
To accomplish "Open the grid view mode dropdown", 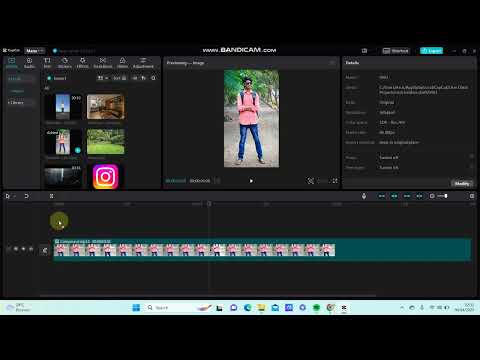I will 103,78.
